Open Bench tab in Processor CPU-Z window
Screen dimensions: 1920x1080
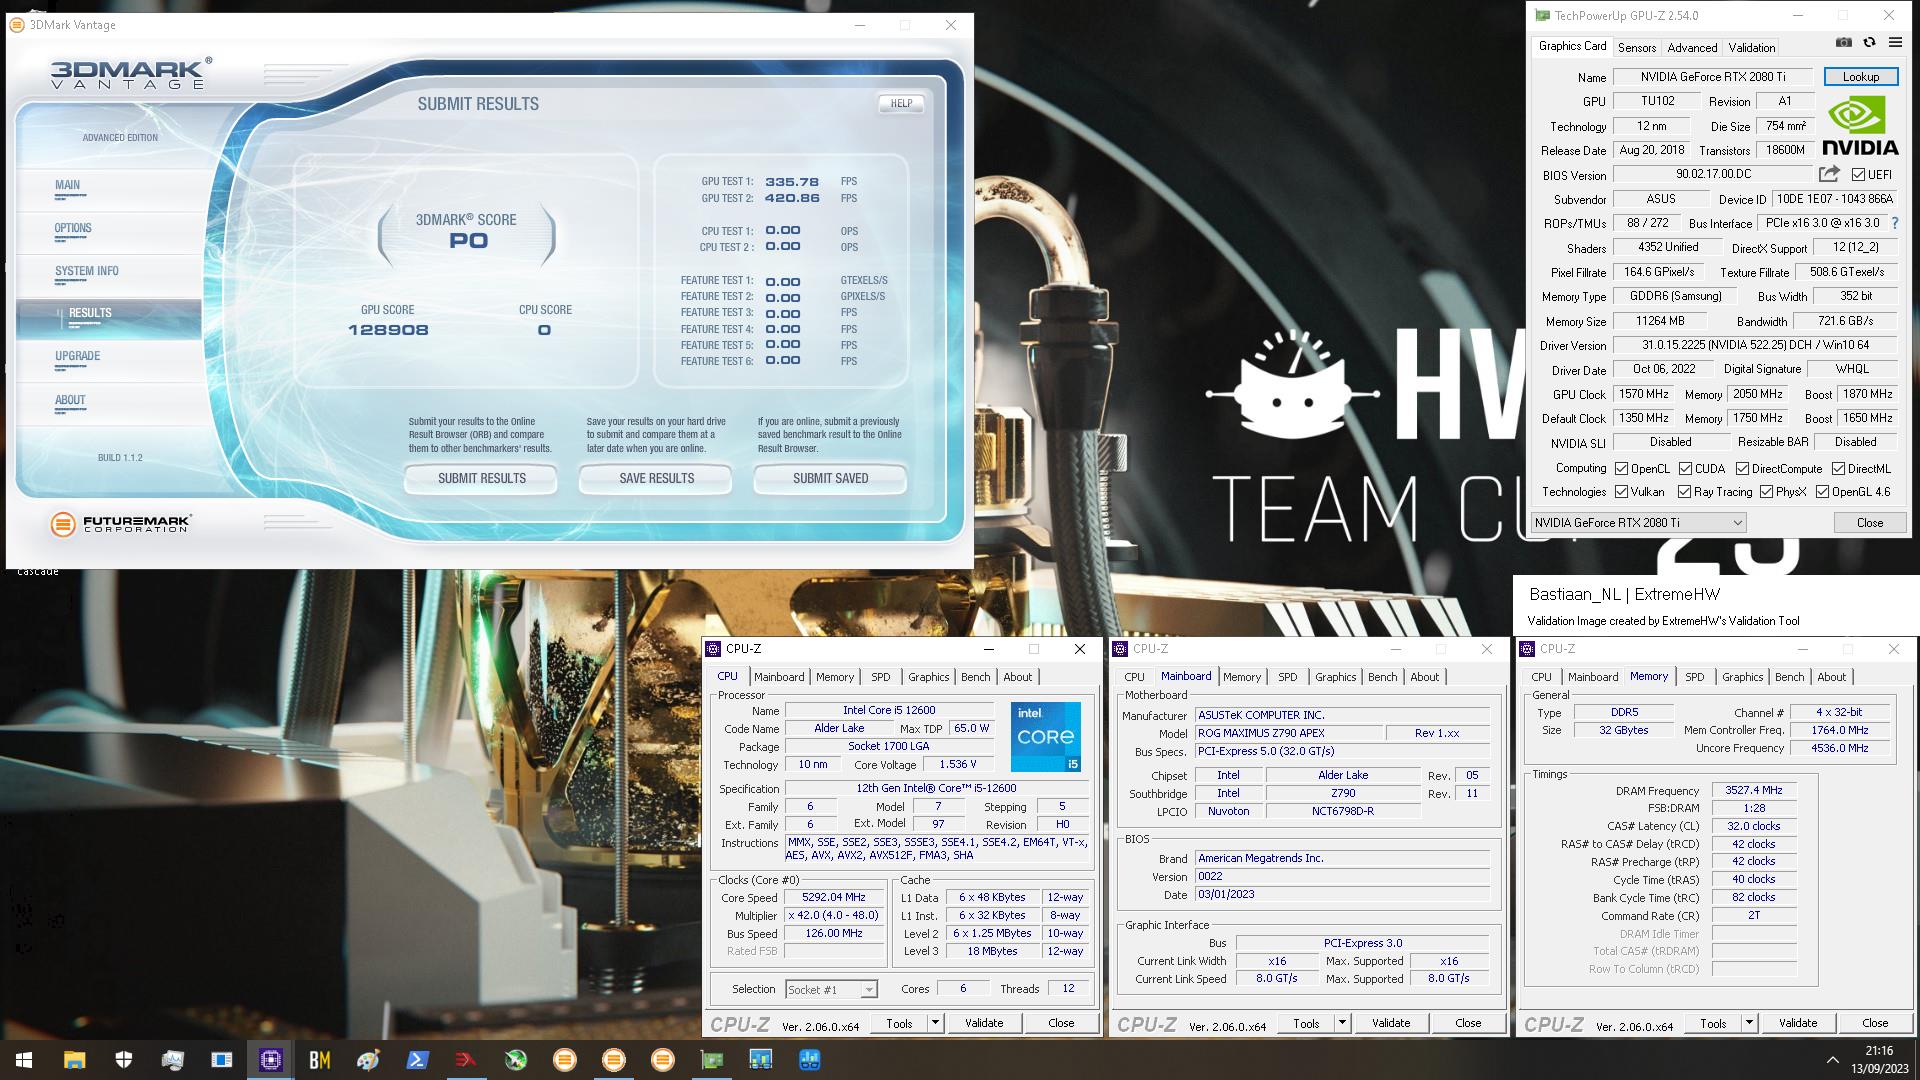click(x=975, y=677)
